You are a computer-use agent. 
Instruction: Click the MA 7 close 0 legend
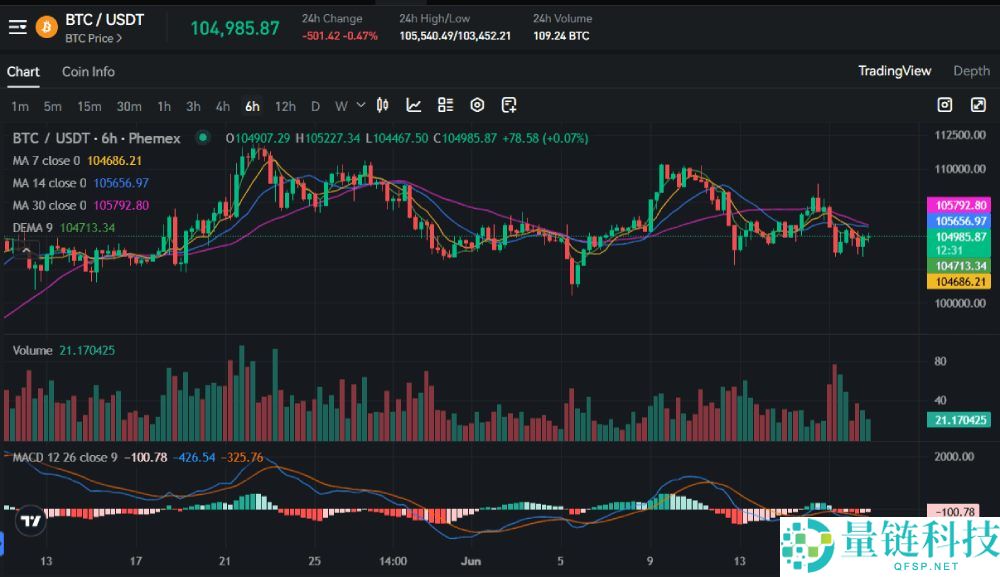(x=46, y=161)
